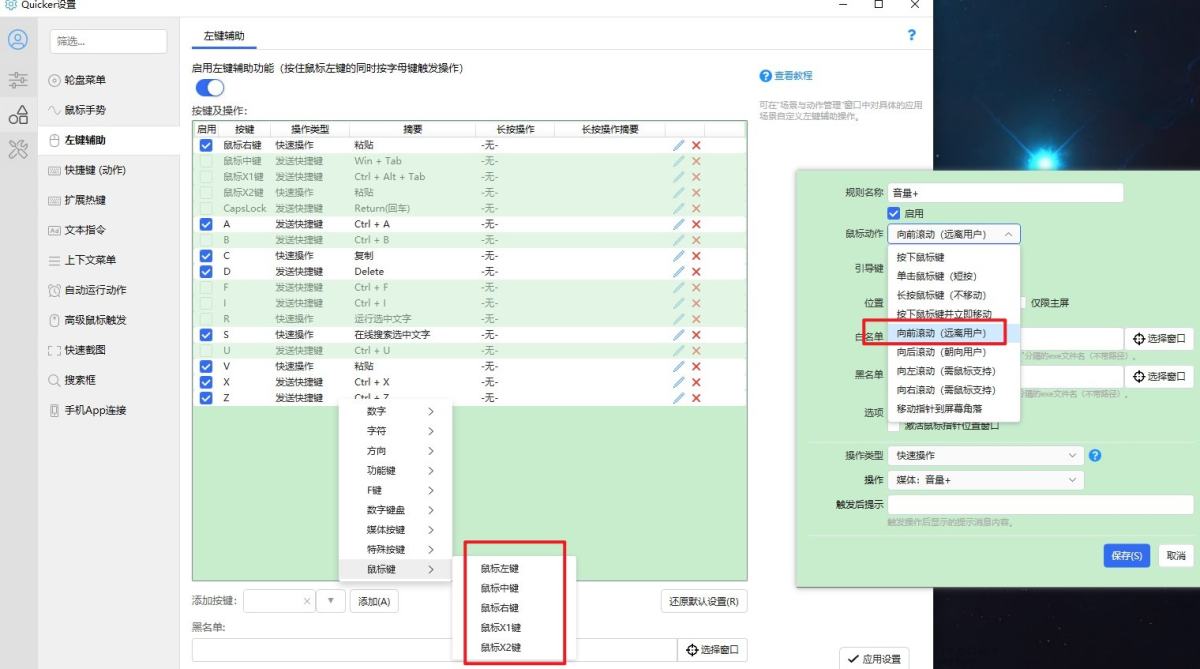Open the sliders settings icon in the sidebar

point(18,80)
